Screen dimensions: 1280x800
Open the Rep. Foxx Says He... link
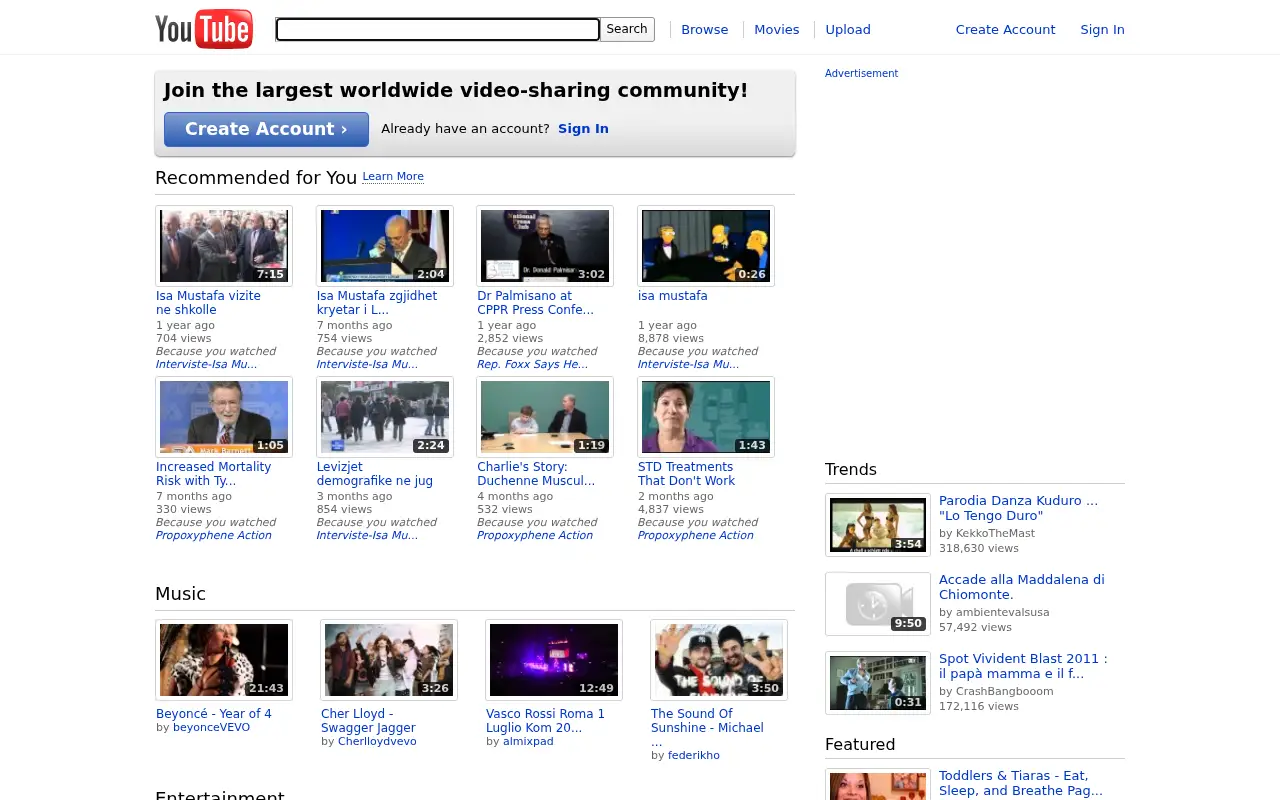[532, 365]
